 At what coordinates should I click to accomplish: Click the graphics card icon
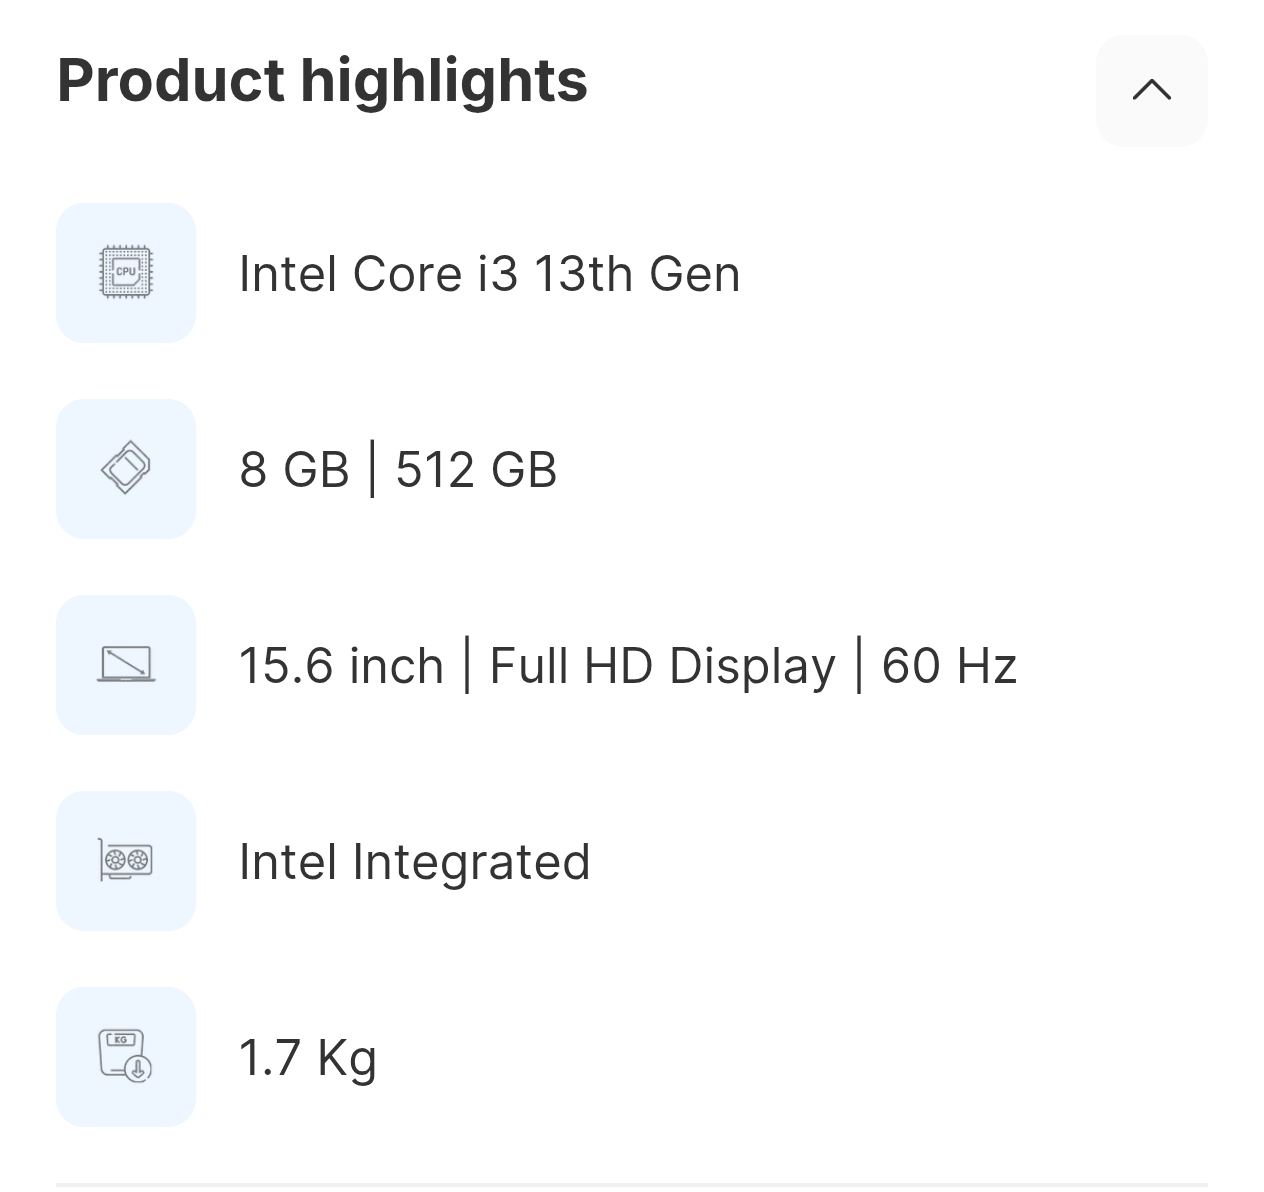point(126,860)
